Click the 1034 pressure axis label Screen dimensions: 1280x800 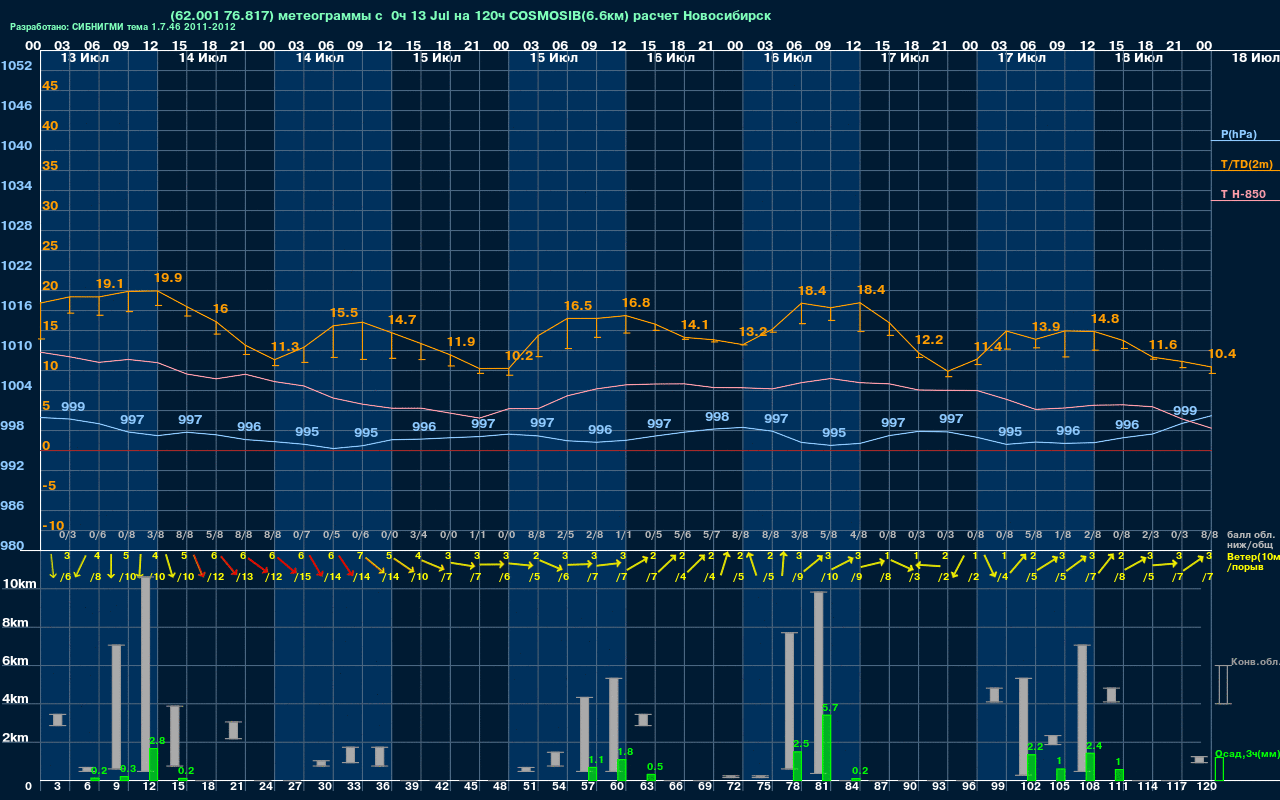pyautogui.click(x=16, y=186)
